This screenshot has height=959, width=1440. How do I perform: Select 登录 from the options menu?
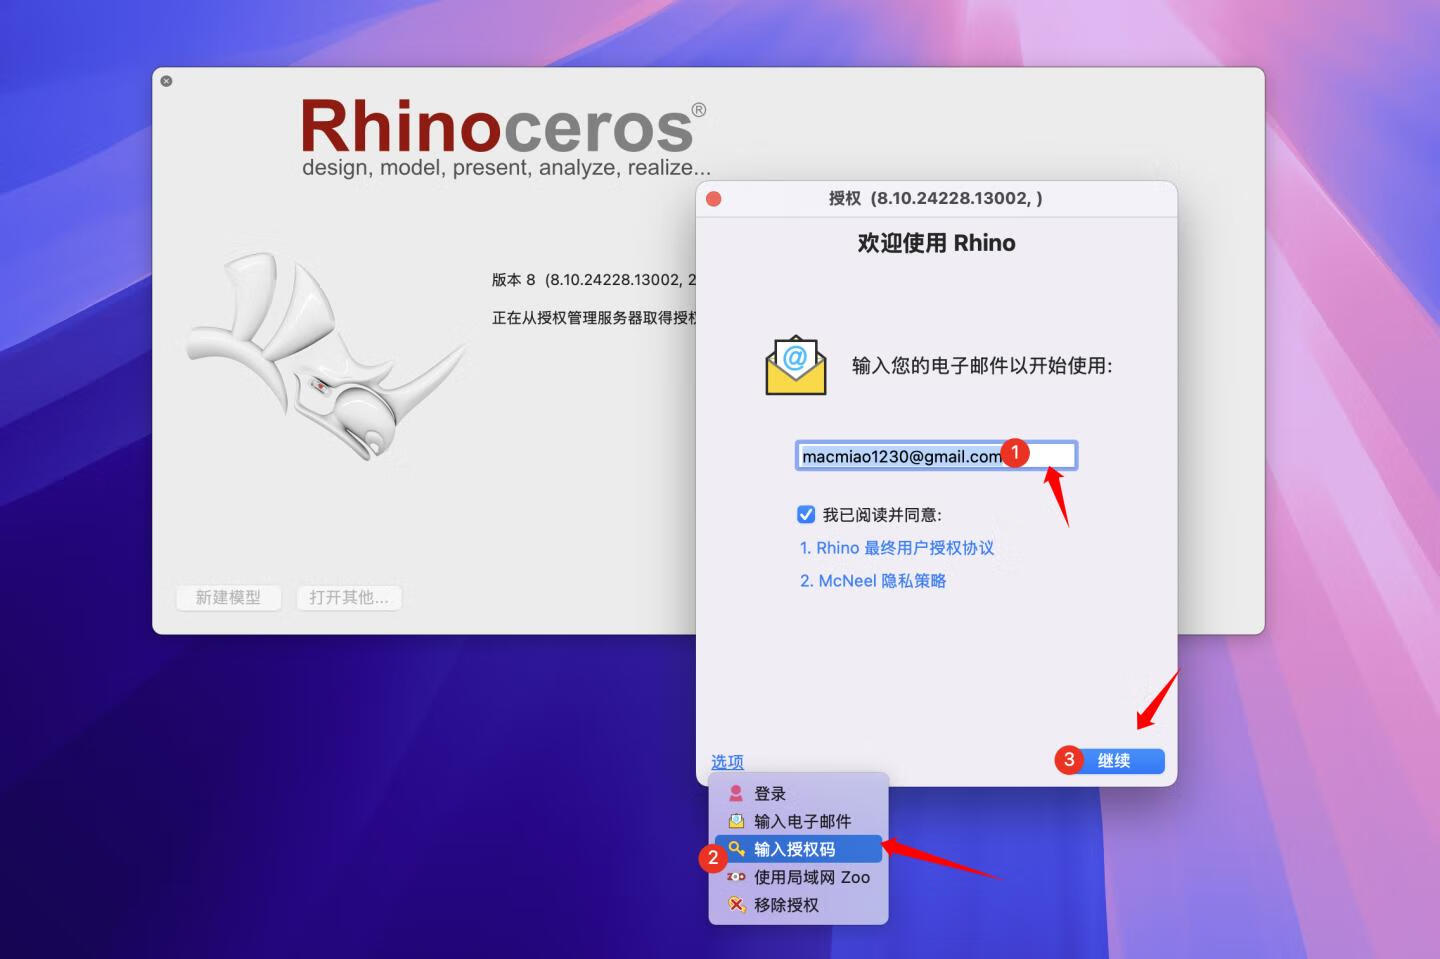tap(798, 793)
